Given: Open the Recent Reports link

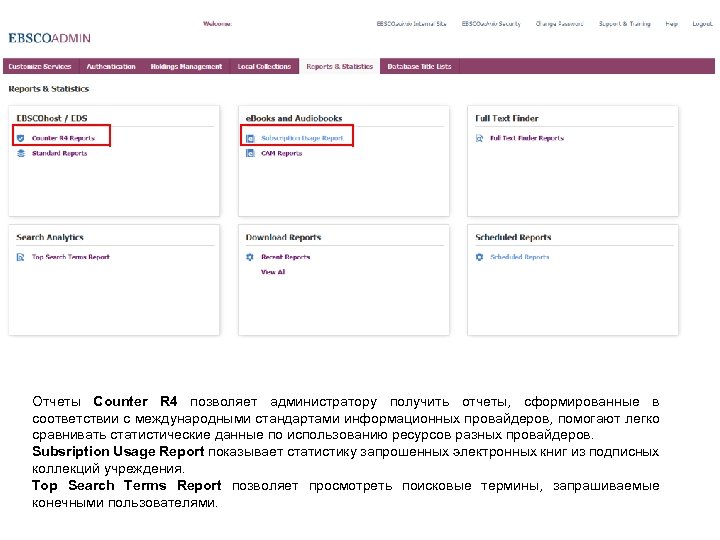Looking at the screenshot, I should 286,257.
